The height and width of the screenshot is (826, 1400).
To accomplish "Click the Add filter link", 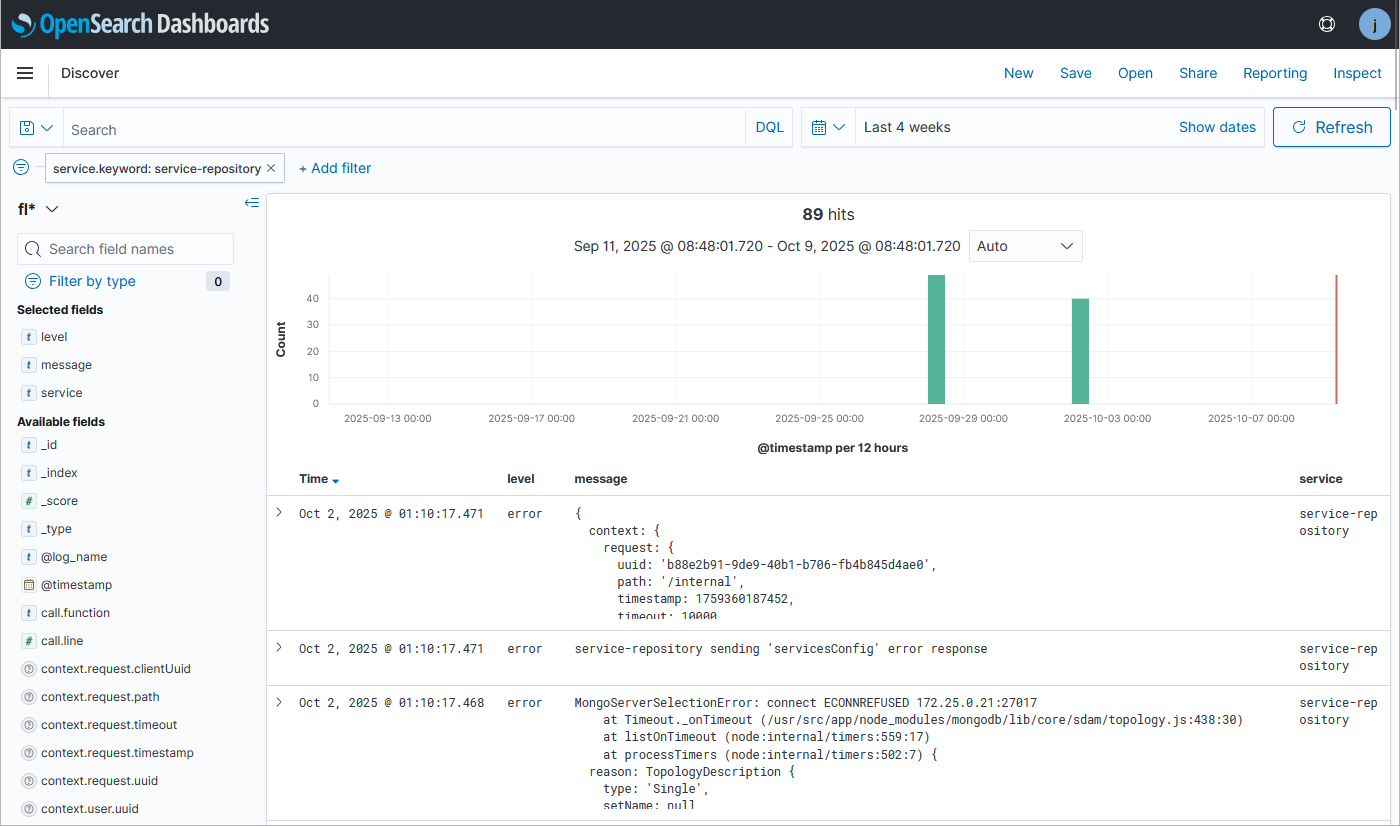I will (x=335, y=168).
